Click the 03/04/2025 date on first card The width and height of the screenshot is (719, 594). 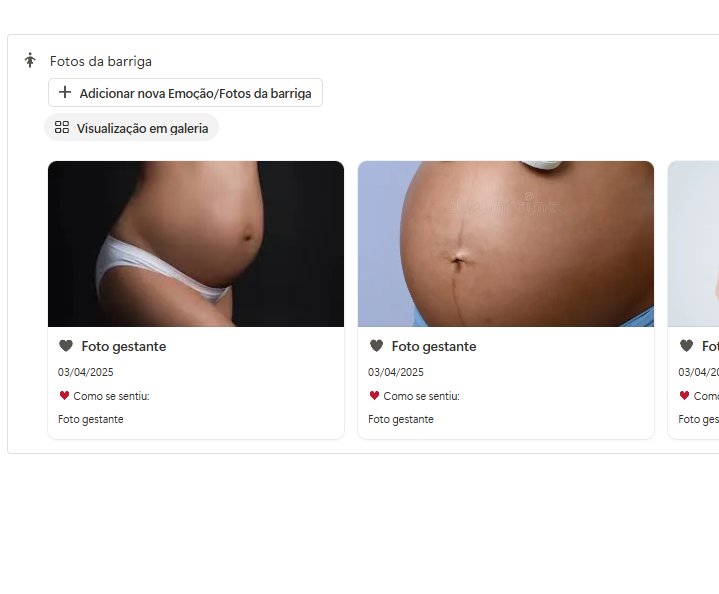click(86, 372)
